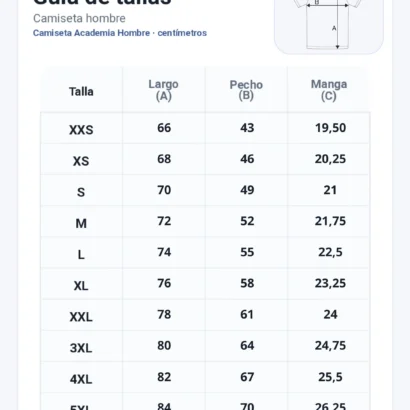Open the t-shirt measurement diagram thumbnail
This screenshot has width=410, height=410.
click(329, 26)
